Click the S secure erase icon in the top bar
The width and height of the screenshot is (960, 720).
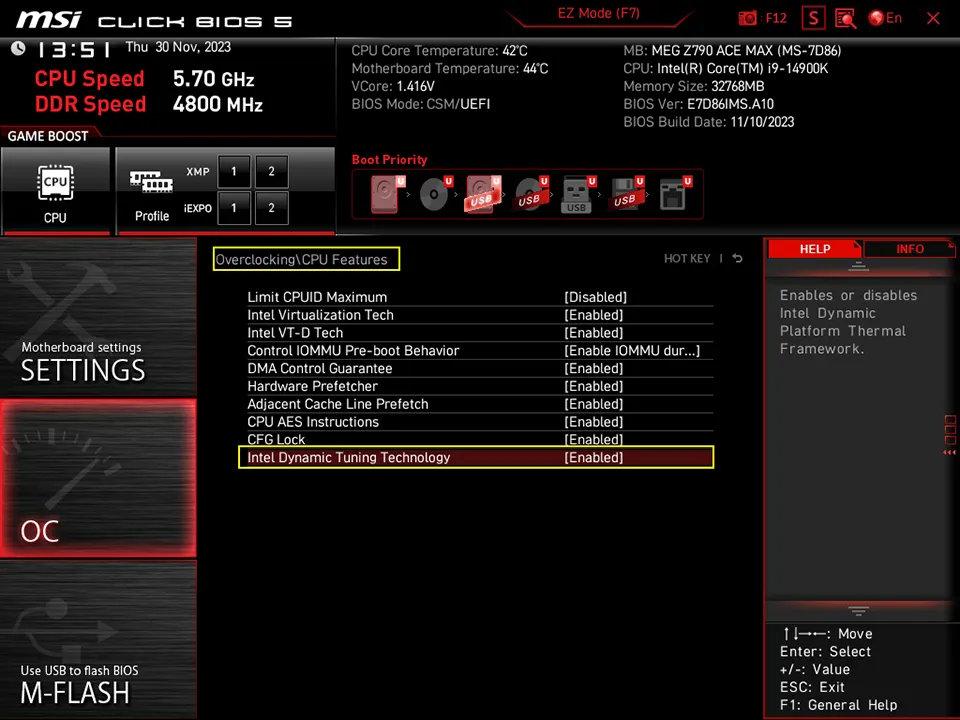pos(813,18)
